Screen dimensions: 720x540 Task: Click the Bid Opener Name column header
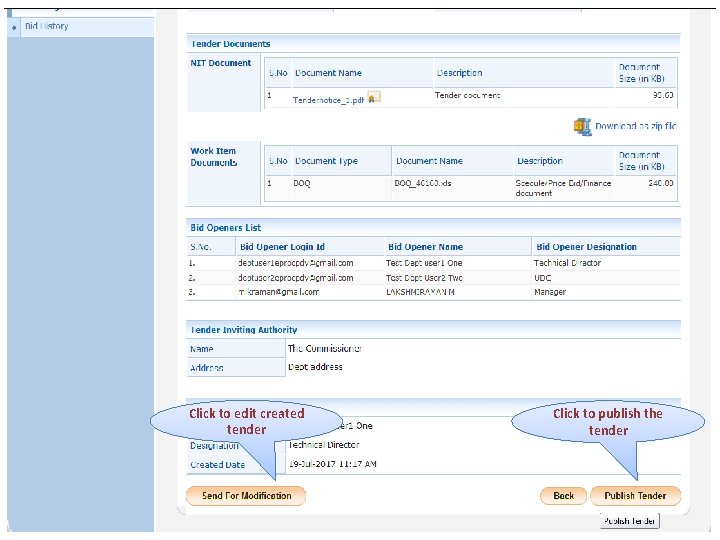(x=425, y=247)
